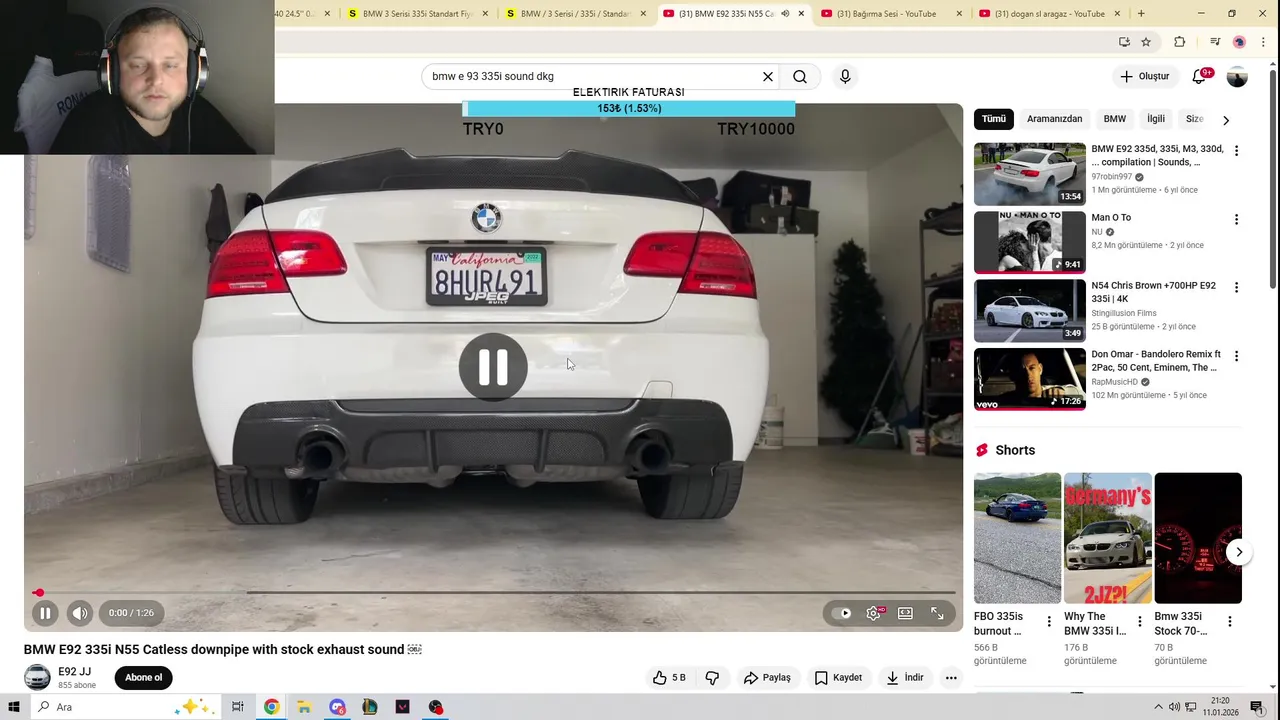Show hidden system tray icons
The image size is (1280, 720).
pos(1159,707)
